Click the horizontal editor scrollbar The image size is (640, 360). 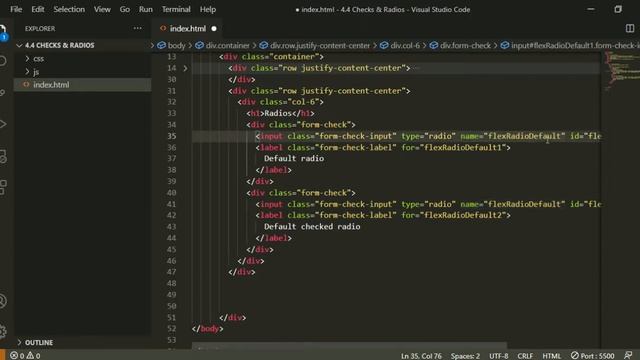tap(349, 346)
